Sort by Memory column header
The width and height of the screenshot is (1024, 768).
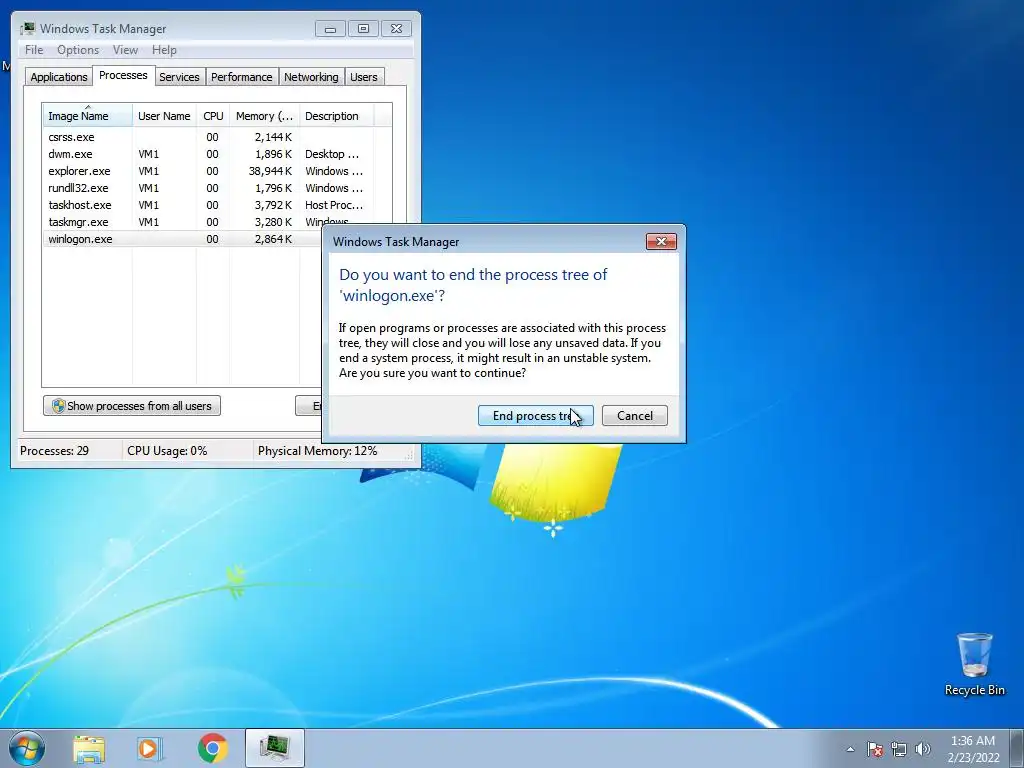pyautogui.click(x=264, y=116)
